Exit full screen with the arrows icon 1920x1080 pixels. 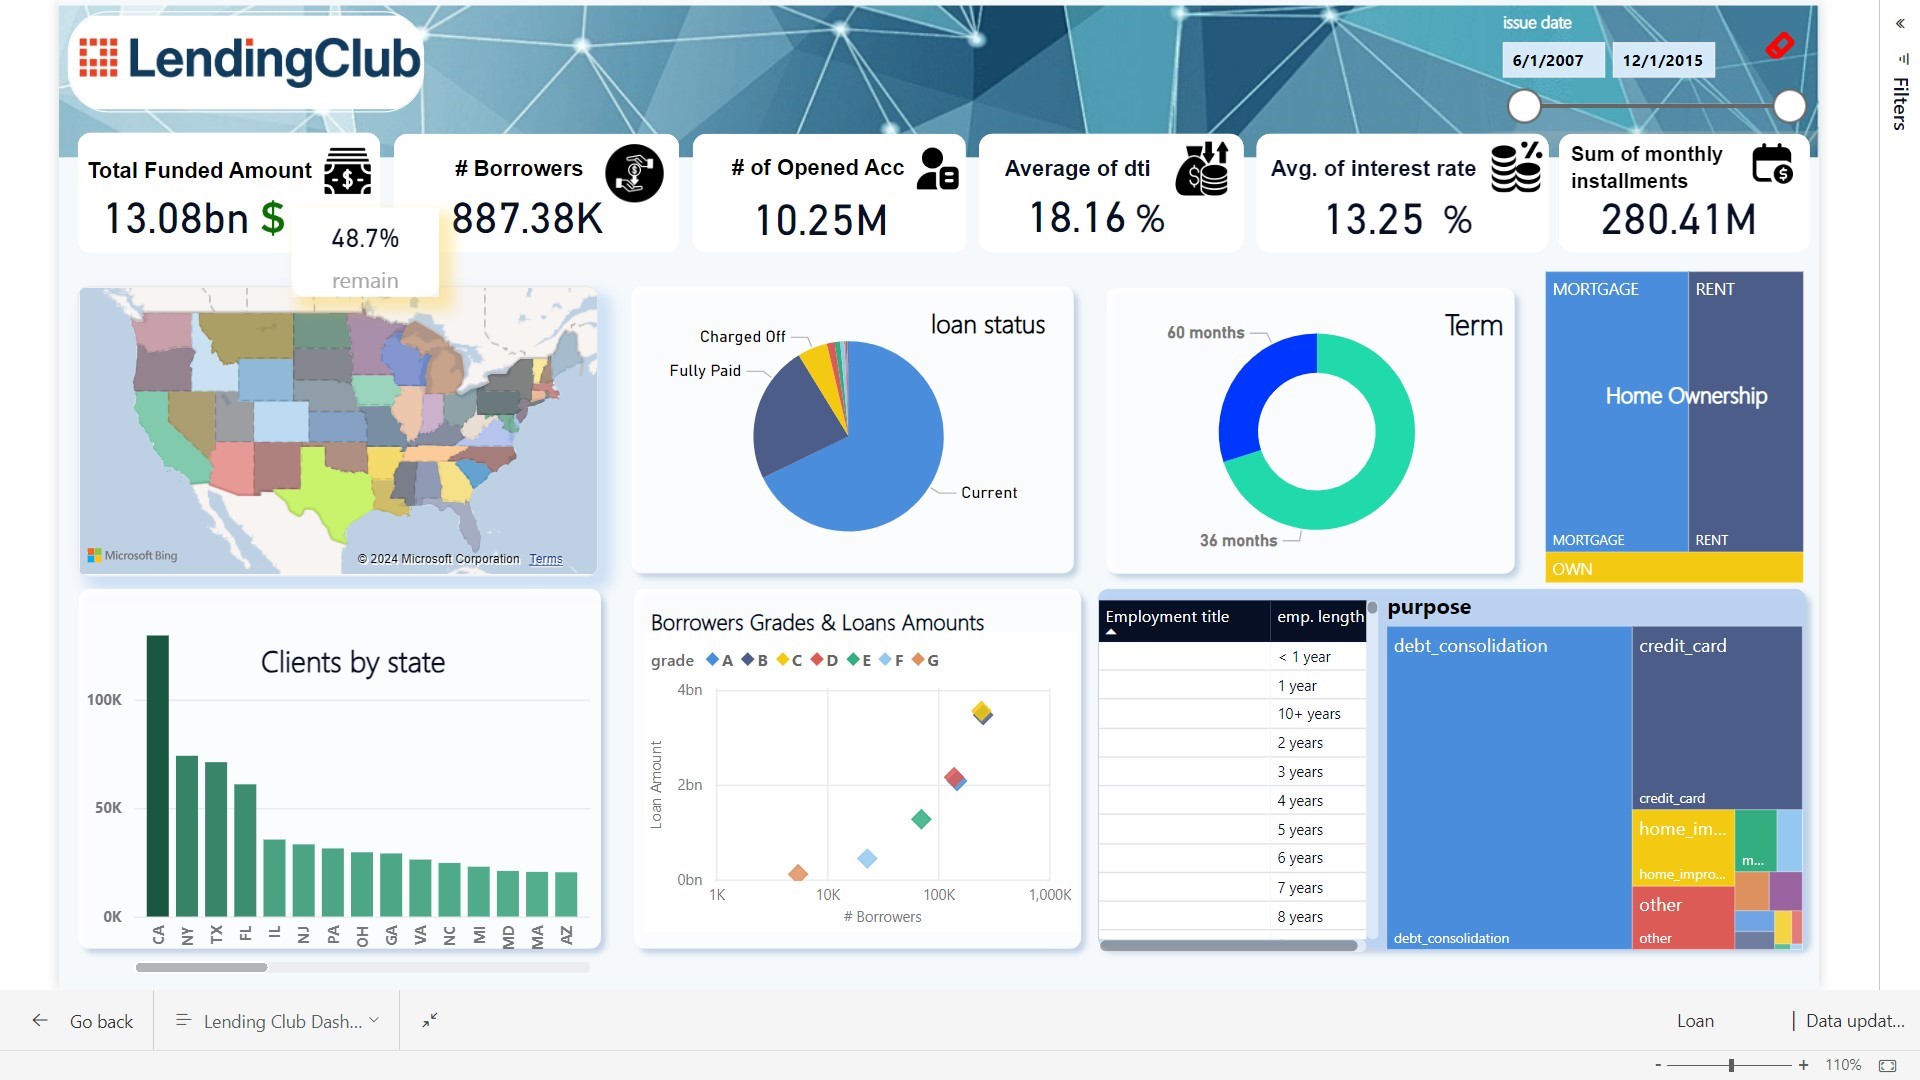coord(430,1020)
